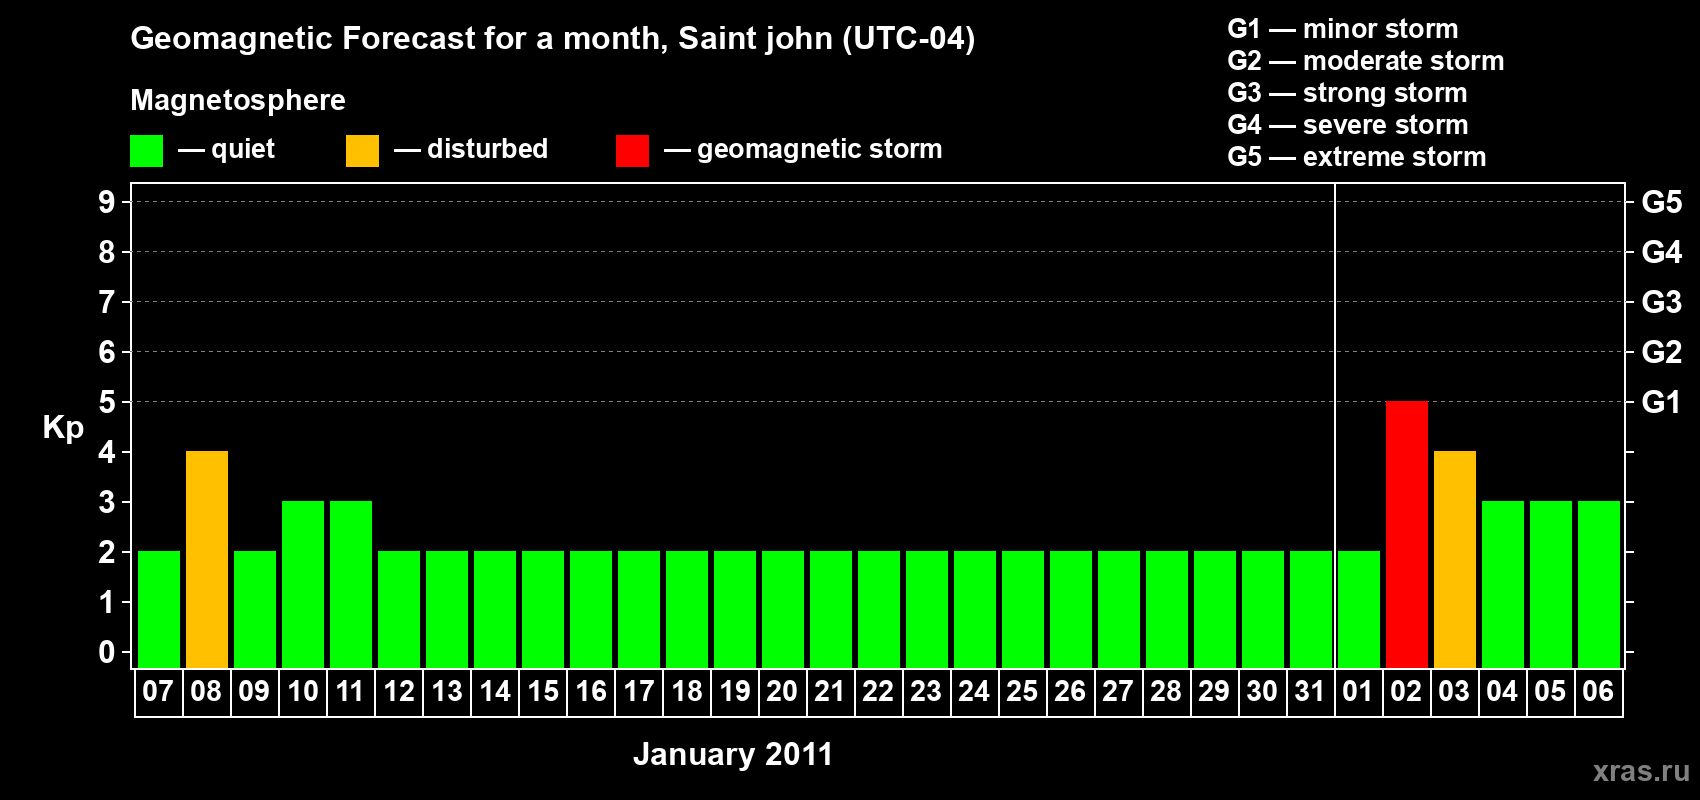Click the red geomagnetic storm legend swatch
Viewport: 1700px width, 800px height.
(632, 151)
